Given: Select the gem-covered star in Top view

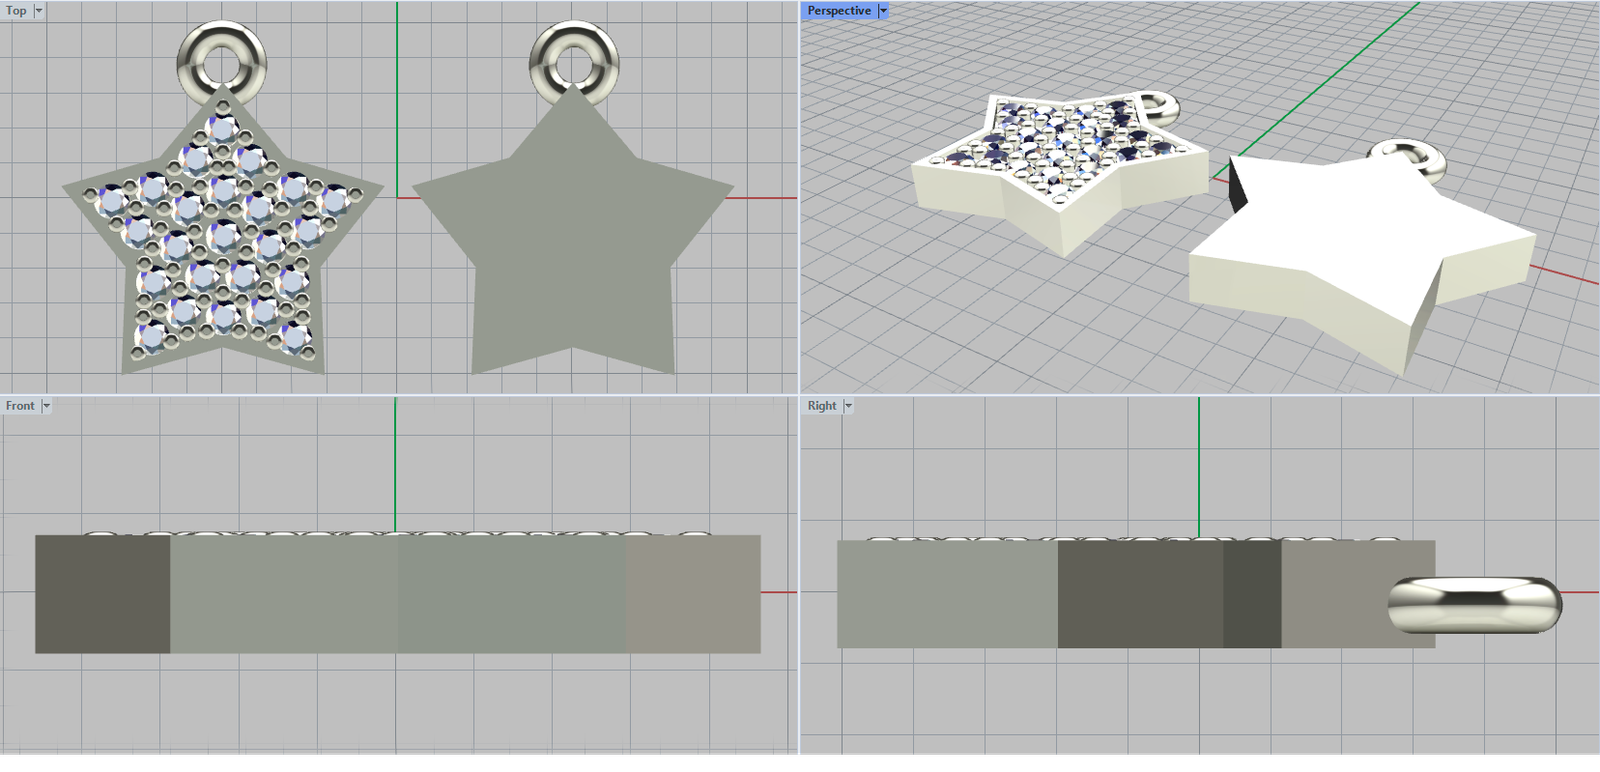Looking at the screenshot, I should 222,240.
